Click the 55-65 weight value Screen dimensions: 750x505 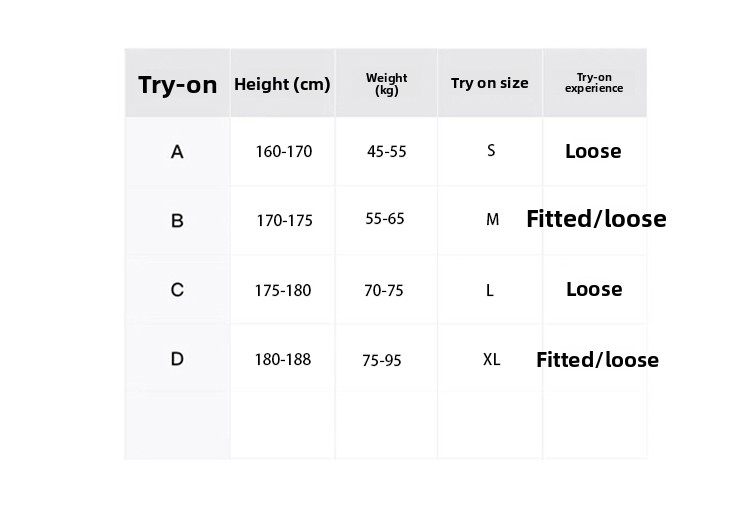tap(385, 219)
